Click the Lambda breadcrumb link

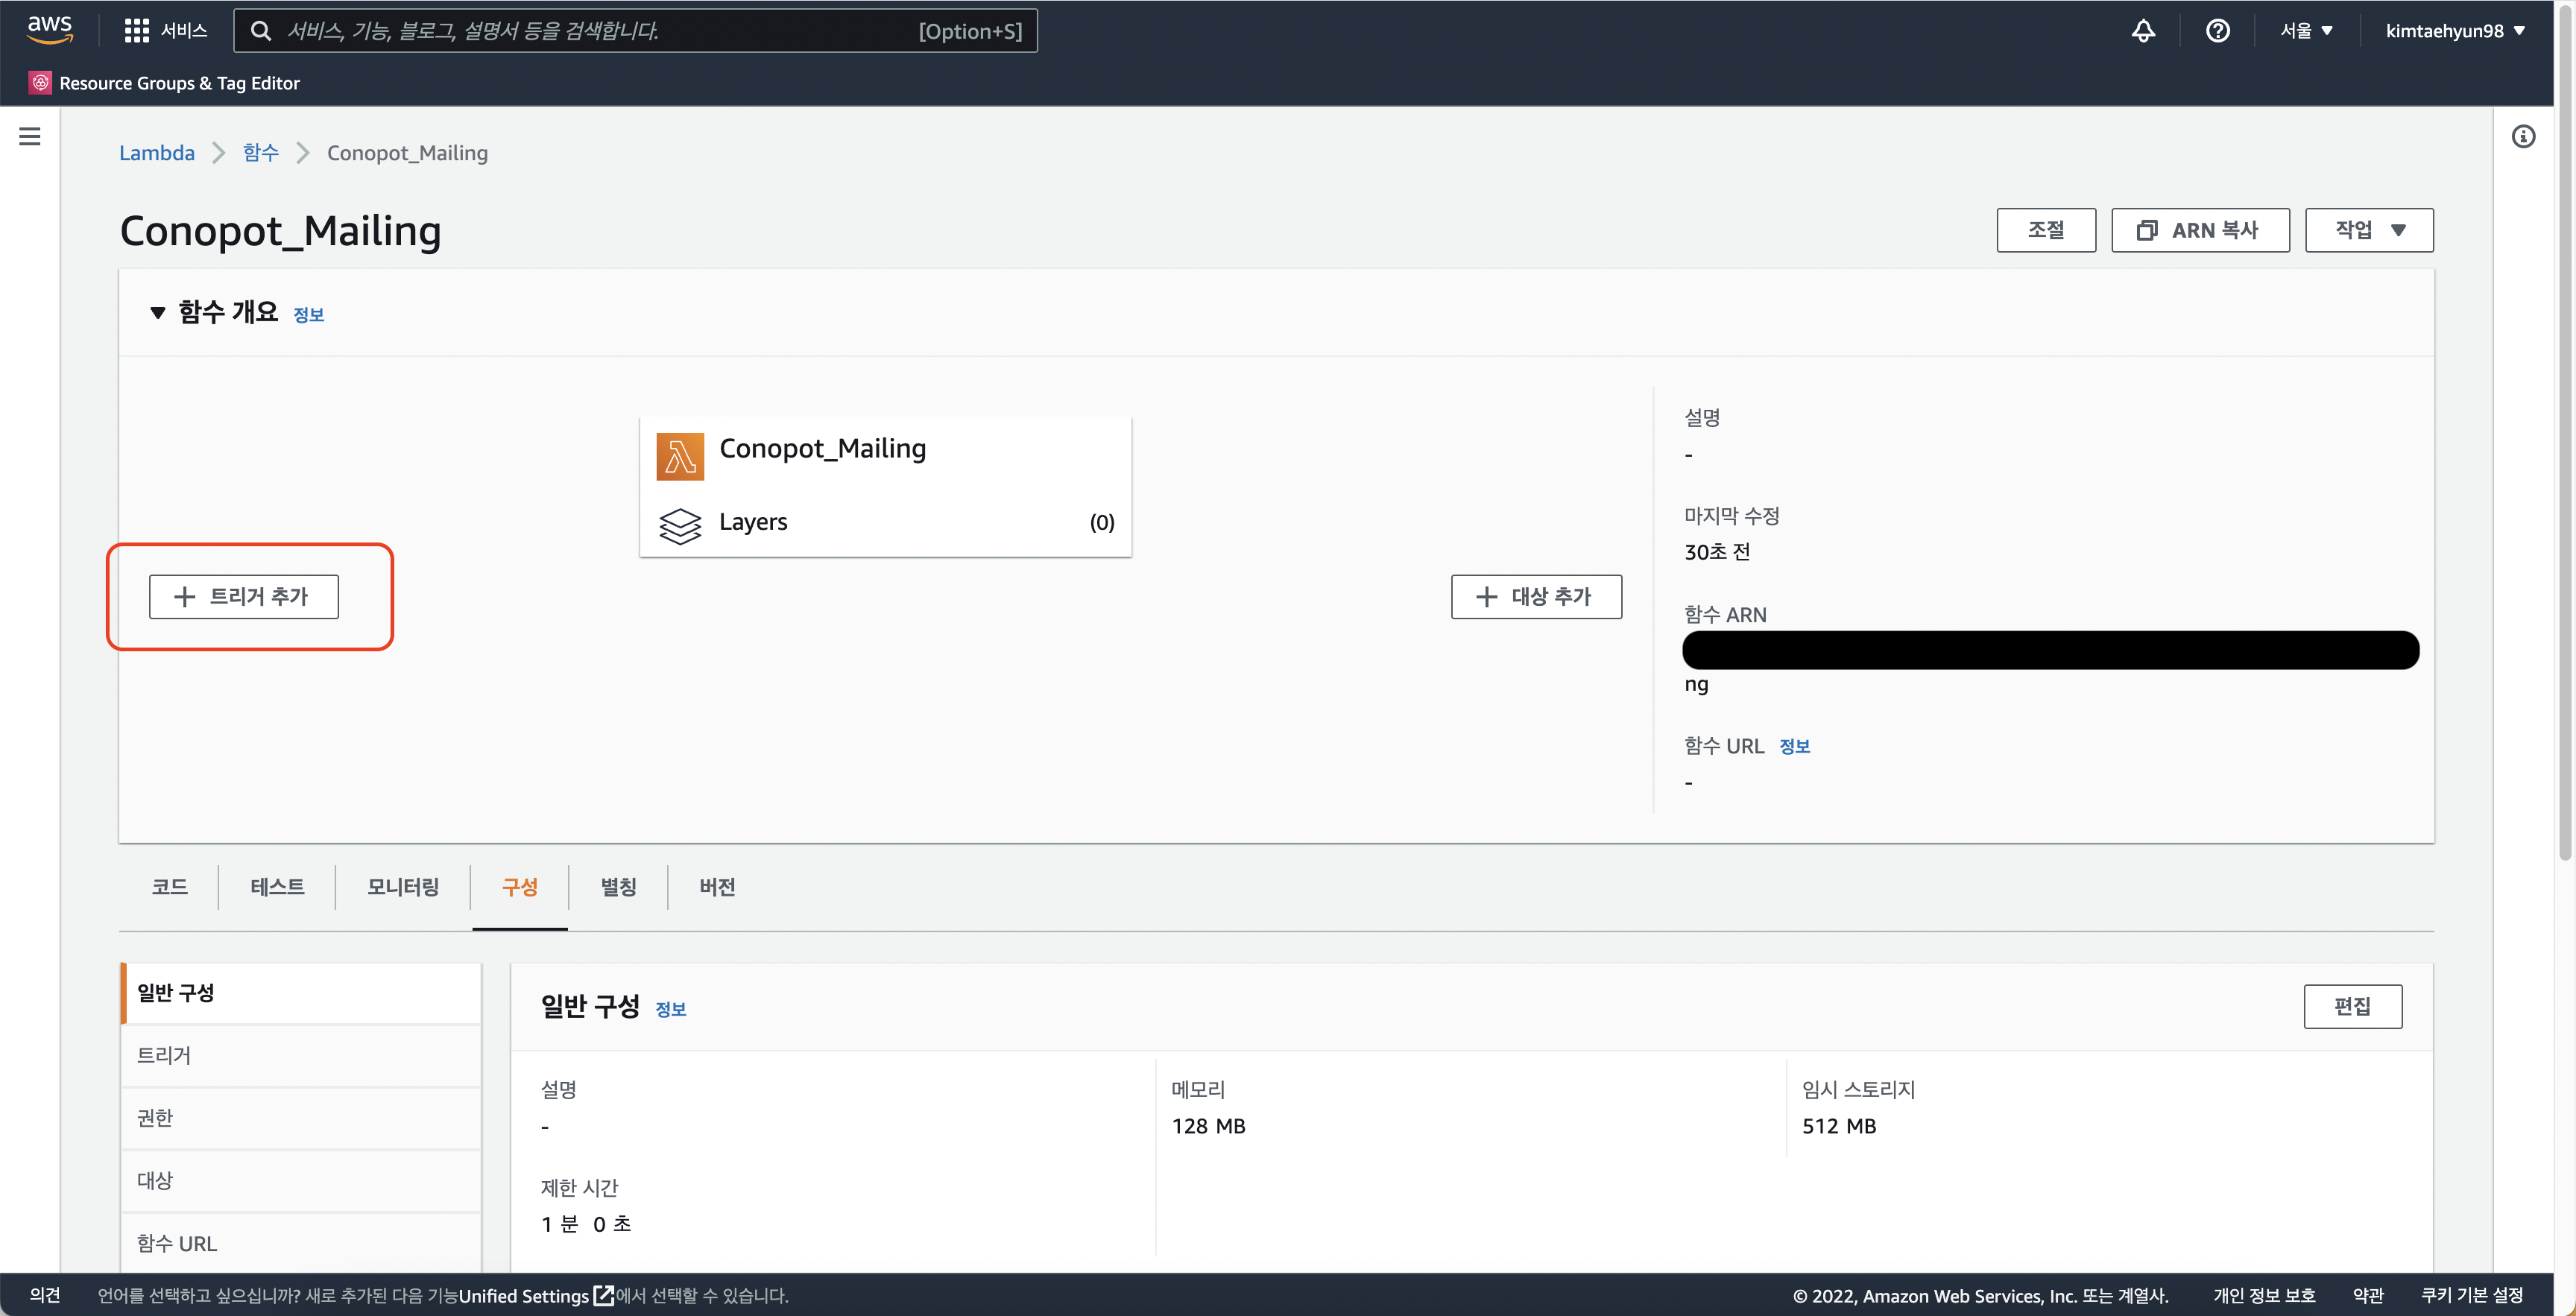pos(156,153)
